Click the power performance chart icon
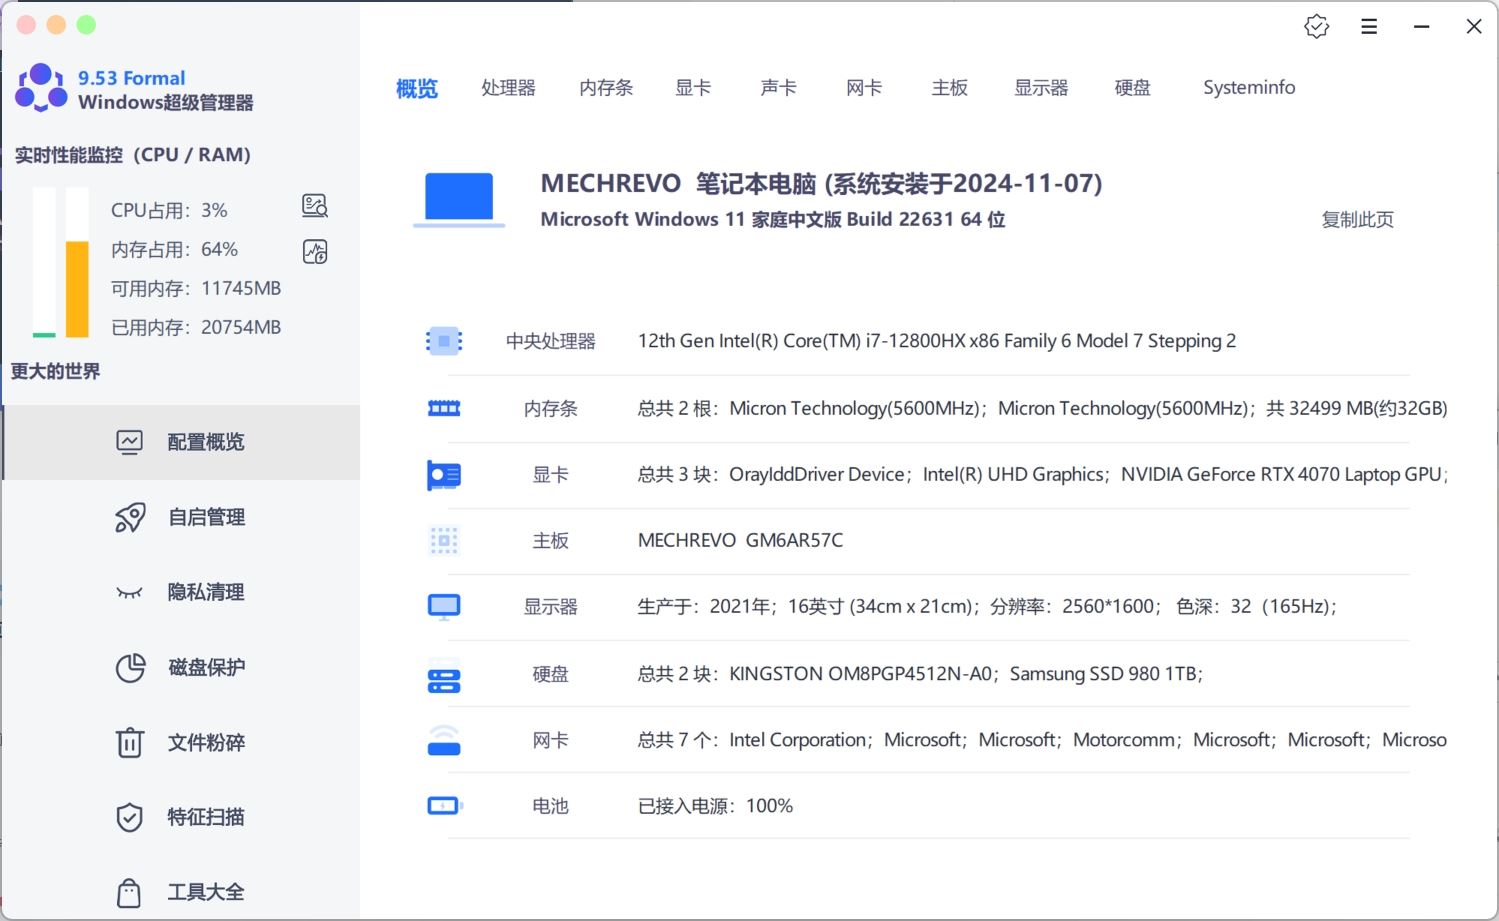 pos(314,251)
